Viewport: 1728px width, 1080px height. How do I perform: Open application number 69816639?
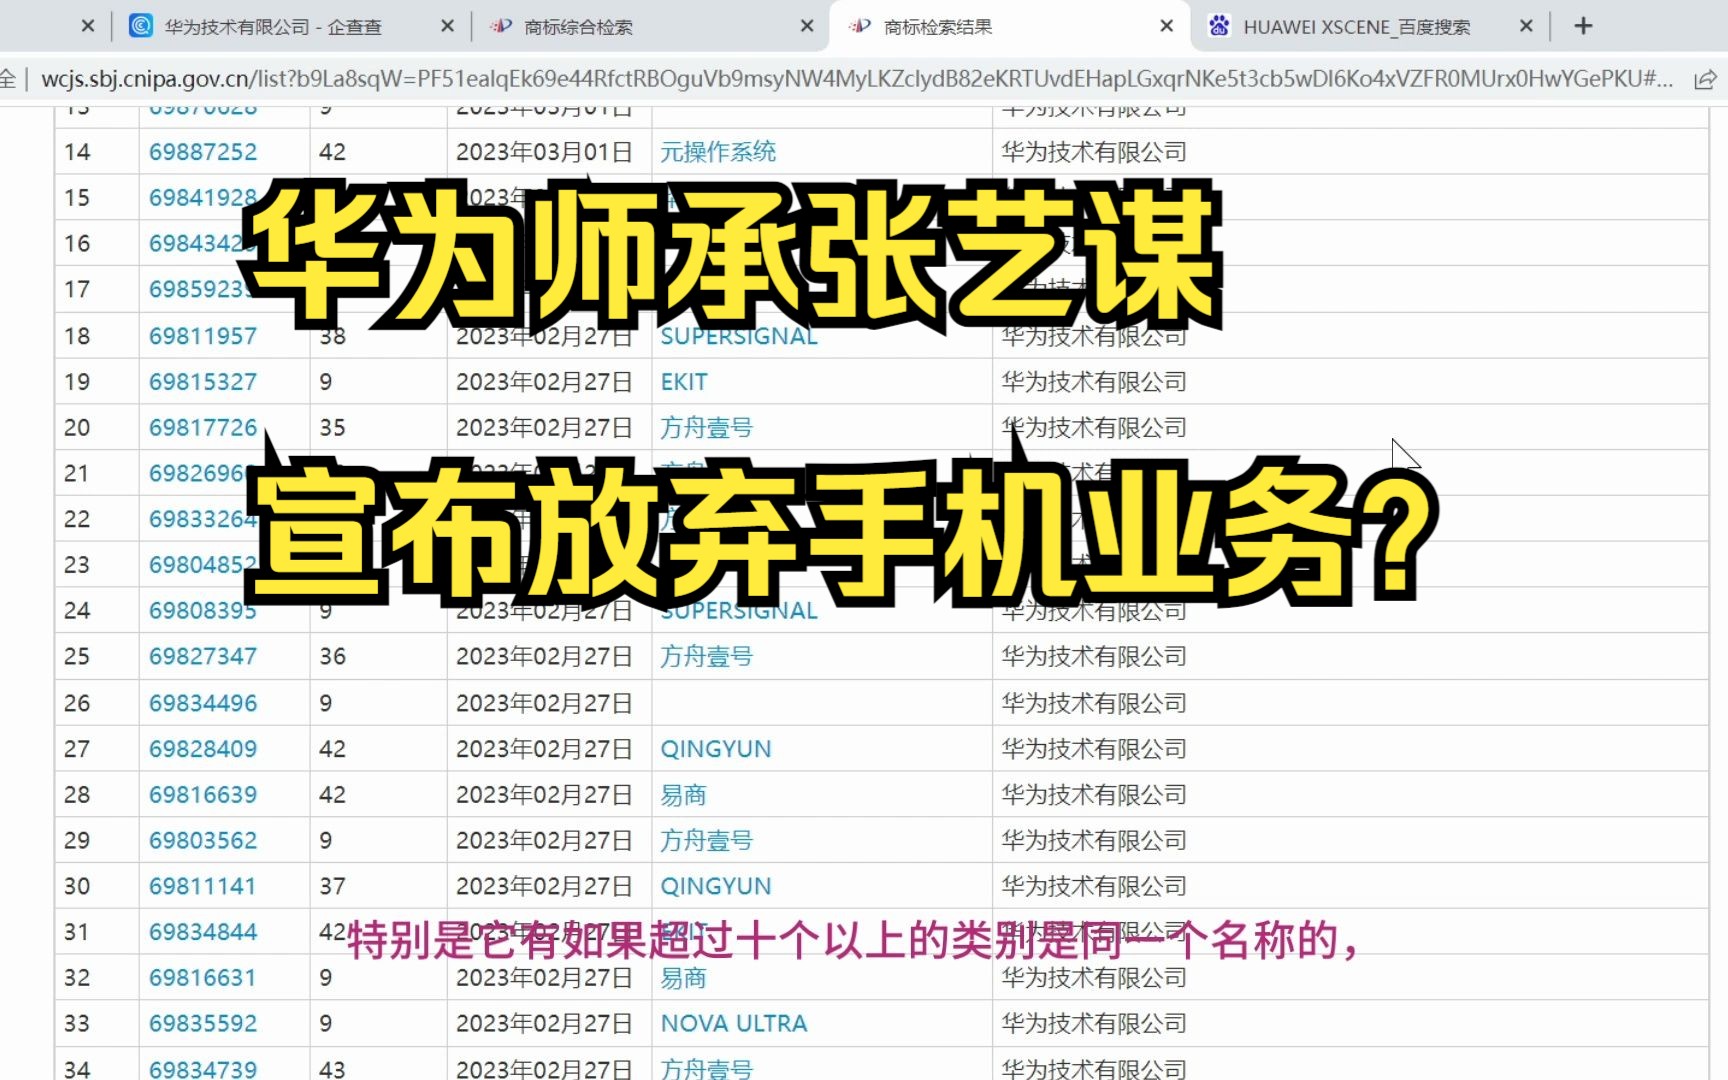[x=203, y=795]
